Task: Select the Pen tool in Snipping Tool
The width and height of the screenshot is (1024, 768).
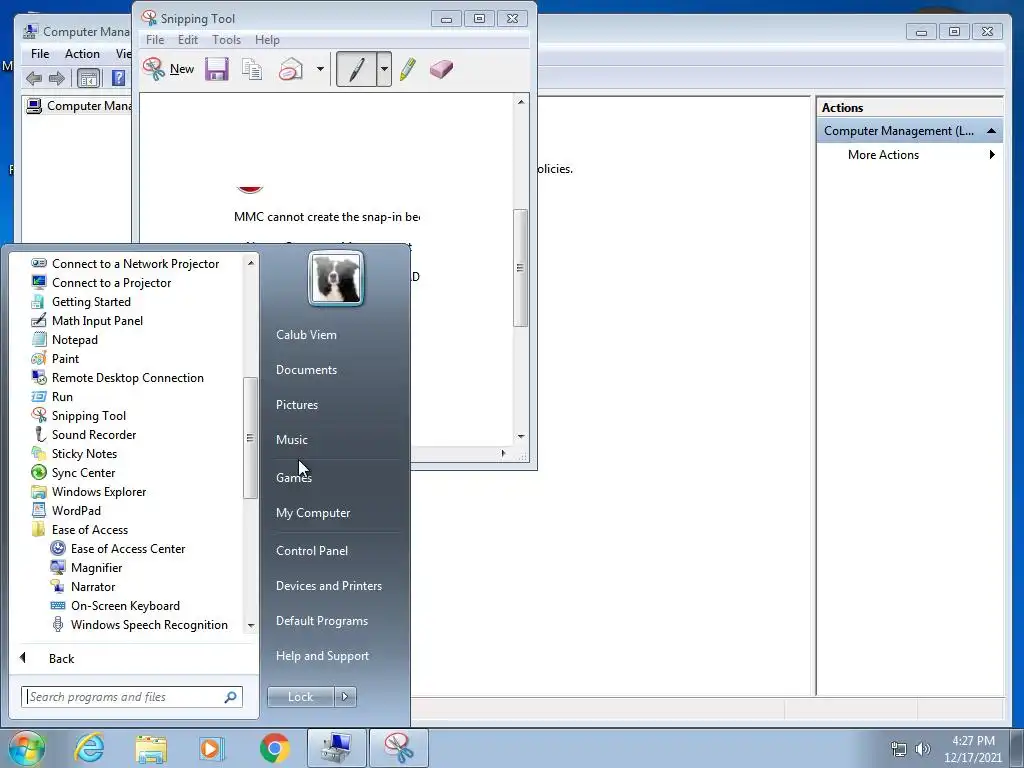Action: click(x=356, y=69)
